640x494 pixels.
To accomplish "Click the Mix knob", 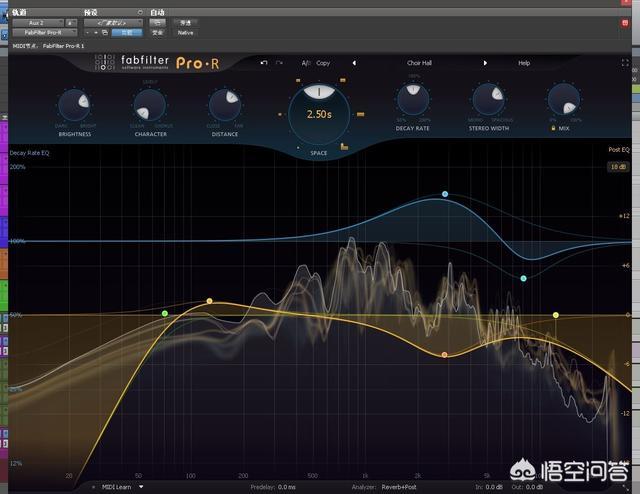I will [564, 99].
